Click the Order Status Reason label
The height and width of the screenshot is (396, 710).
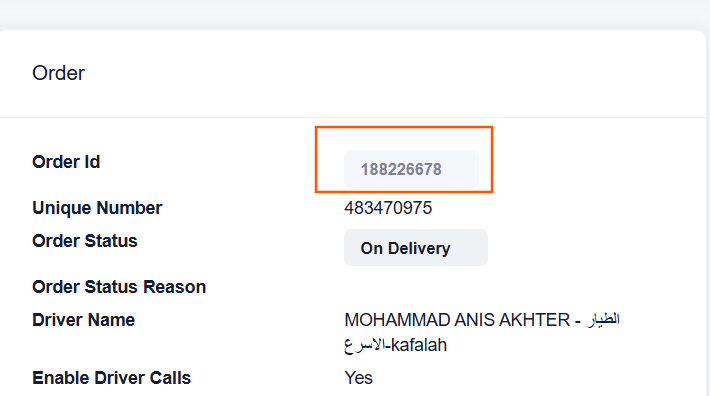pyautogui.click(x=119, y=287)
